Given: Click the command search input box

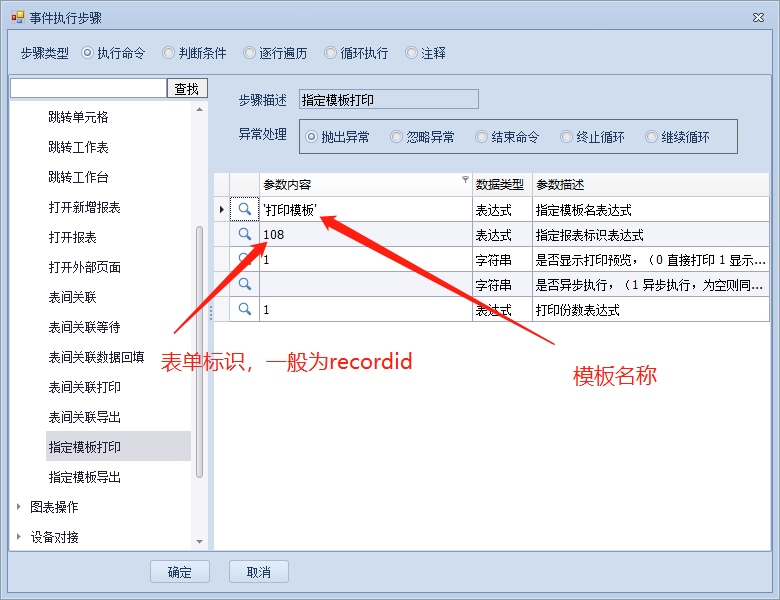Looking at the screenshot, I should (88, 88).
